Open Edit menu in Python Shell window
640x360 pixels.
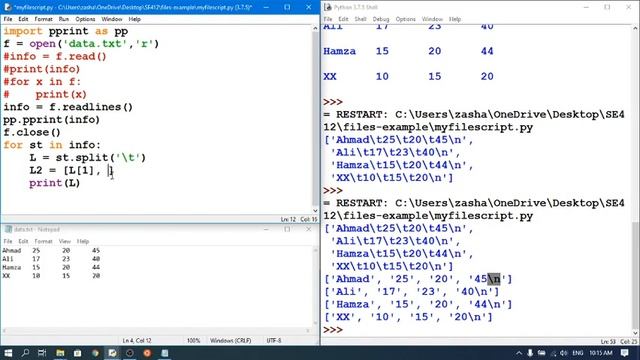point(343,19)
